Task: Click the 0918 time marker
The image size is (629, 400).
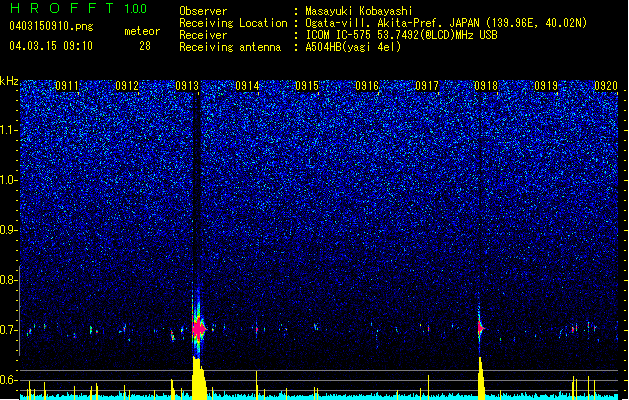Action: pyautogui.click(x=486, y=86)
